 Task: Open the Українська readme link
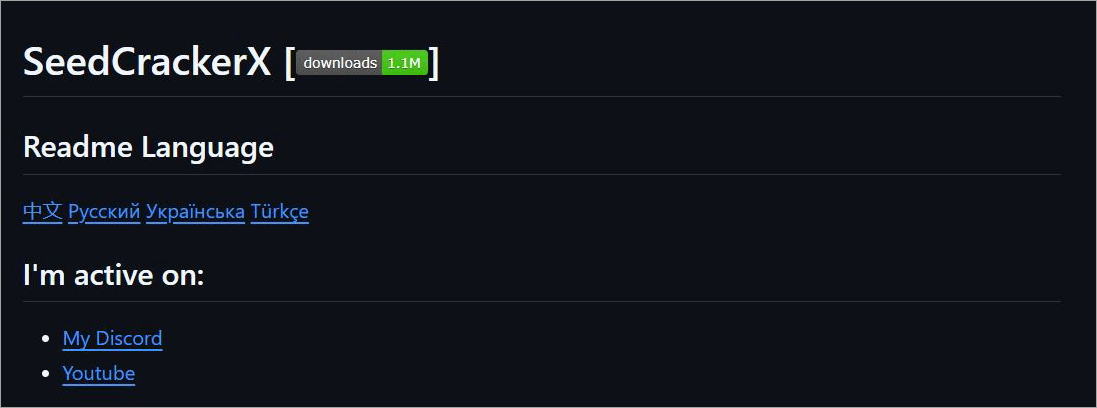(195, 212)
